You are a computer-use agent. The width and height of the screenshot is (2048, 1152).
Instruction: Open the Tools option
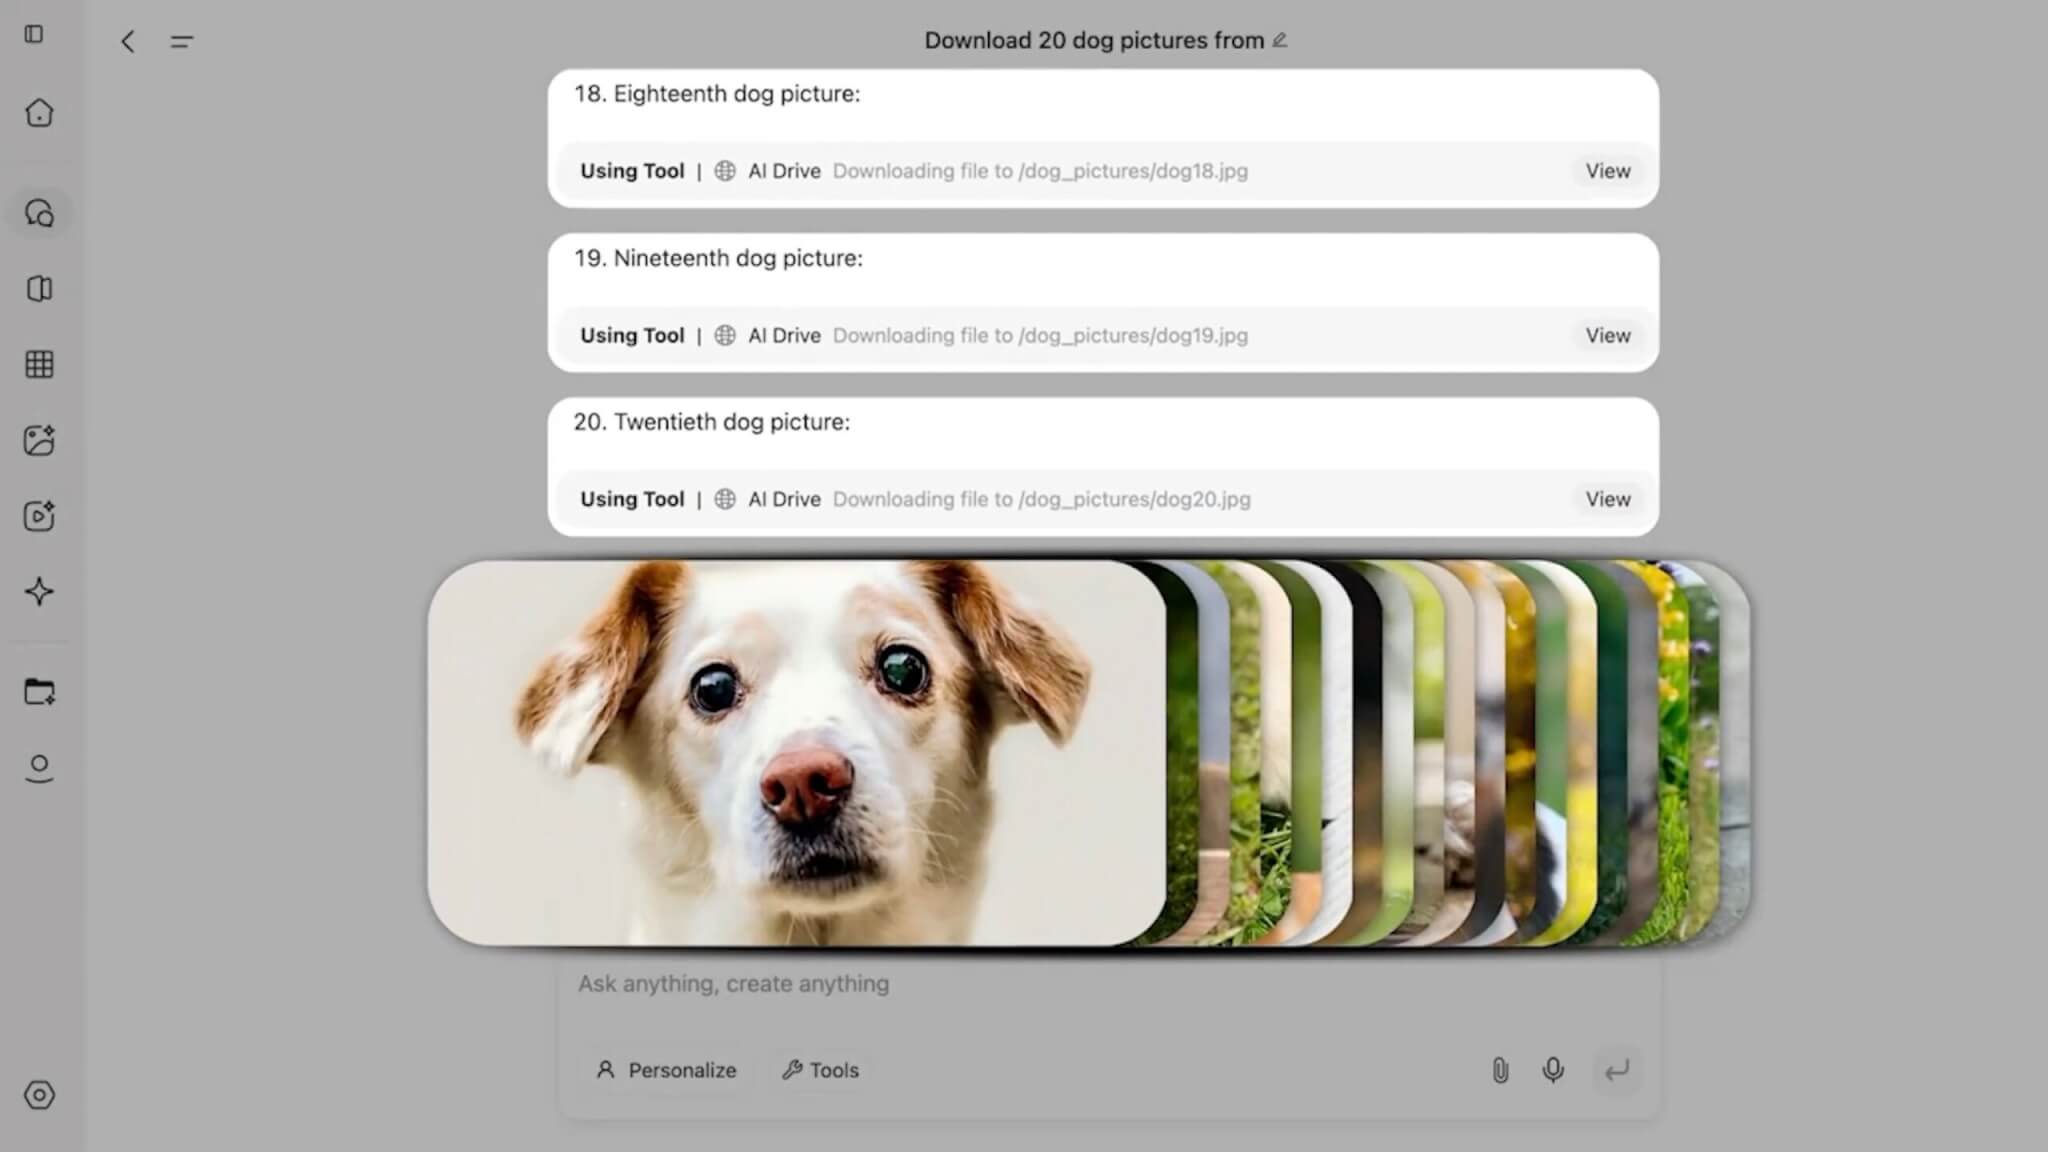click(x=820, y=1070)
